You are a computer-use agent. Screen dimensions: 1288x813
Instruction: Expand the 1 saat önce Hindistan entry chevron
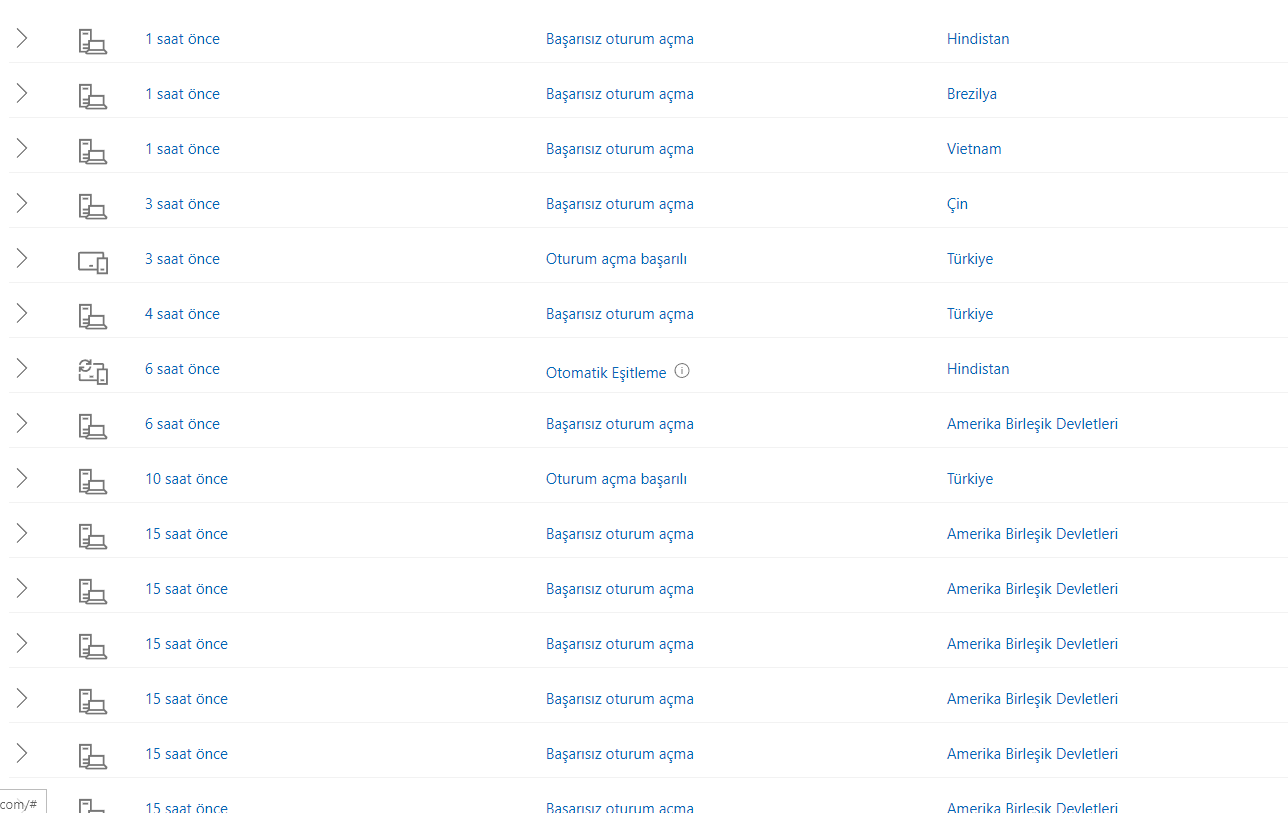coord(22,39)
